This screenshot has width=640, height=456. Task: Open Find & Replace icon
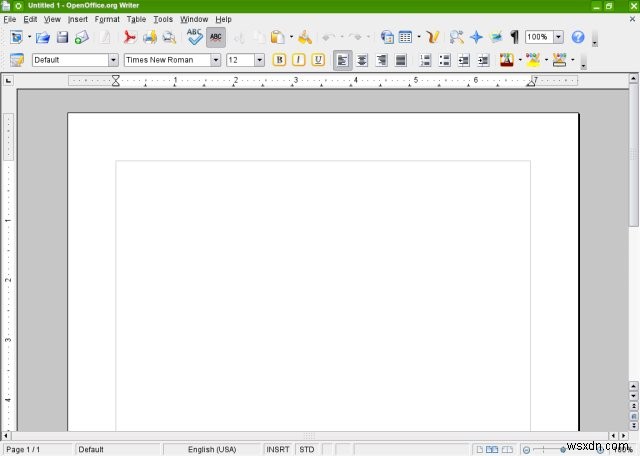pyautogui.click(x=457, y=37)
